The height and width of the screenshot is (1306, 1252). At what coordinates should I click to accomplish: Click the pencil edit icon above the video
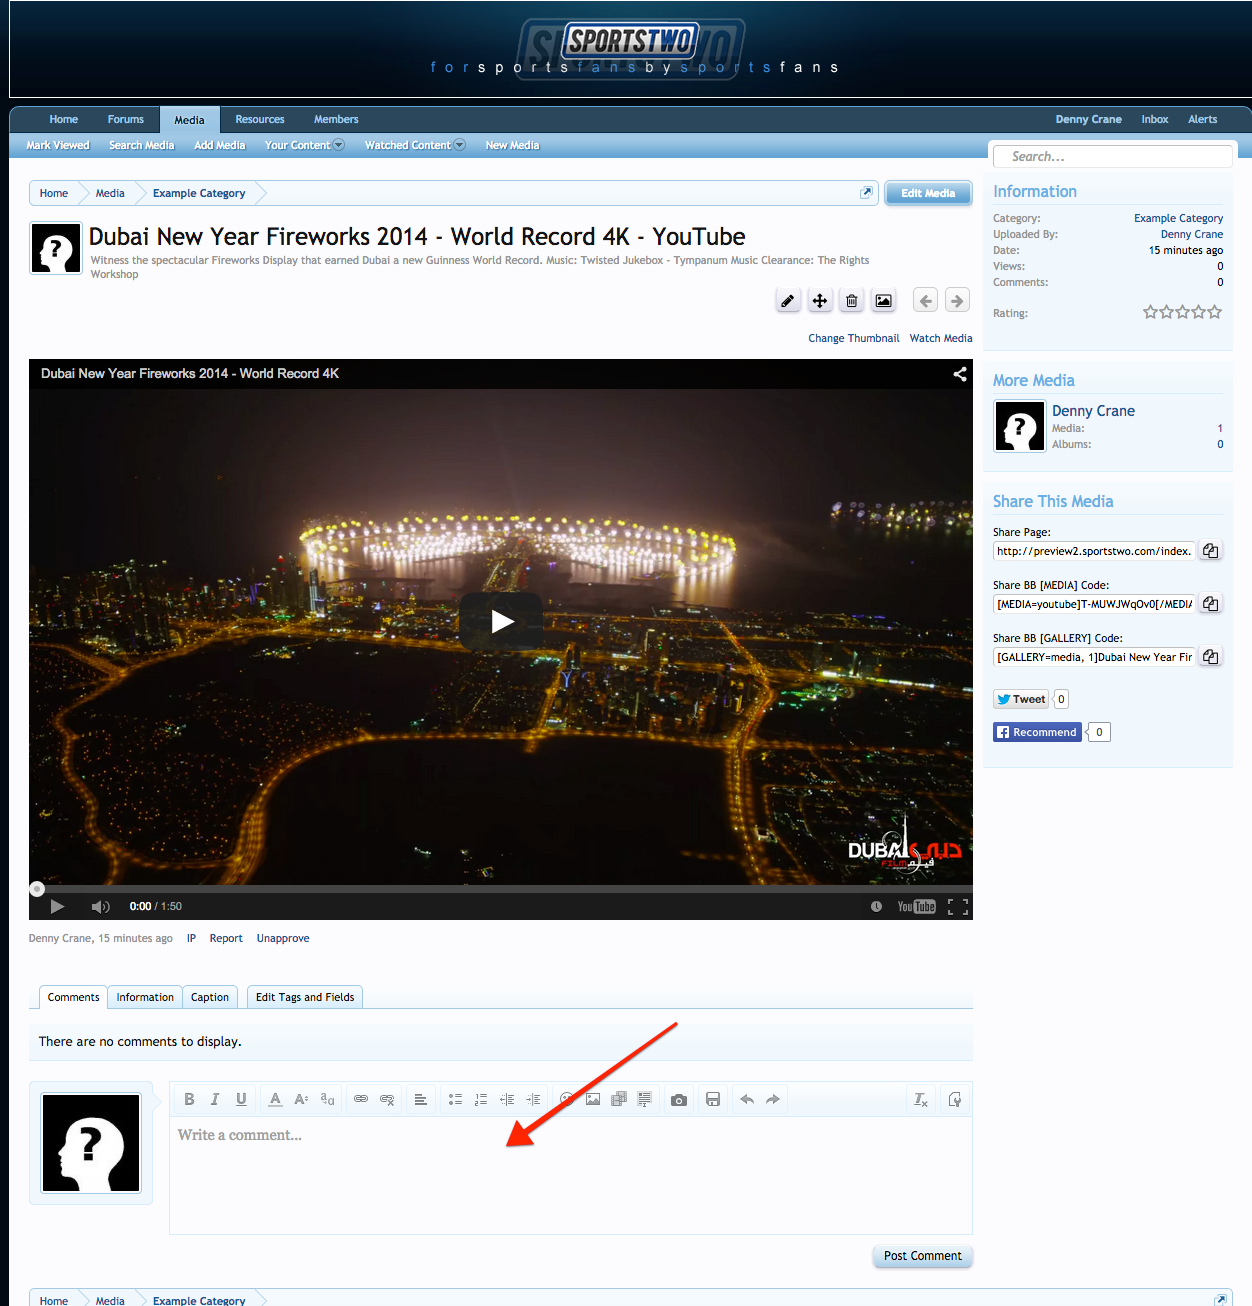788,301
